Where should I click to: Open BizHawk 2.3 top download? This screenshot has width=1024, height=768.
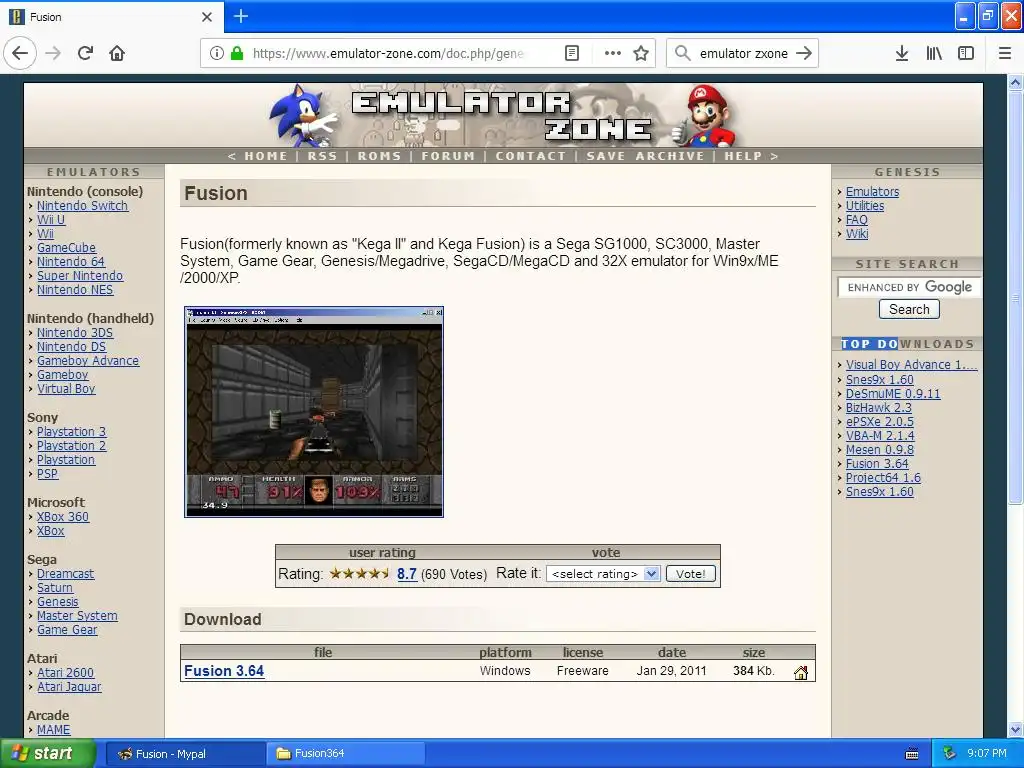click(878, 408)
